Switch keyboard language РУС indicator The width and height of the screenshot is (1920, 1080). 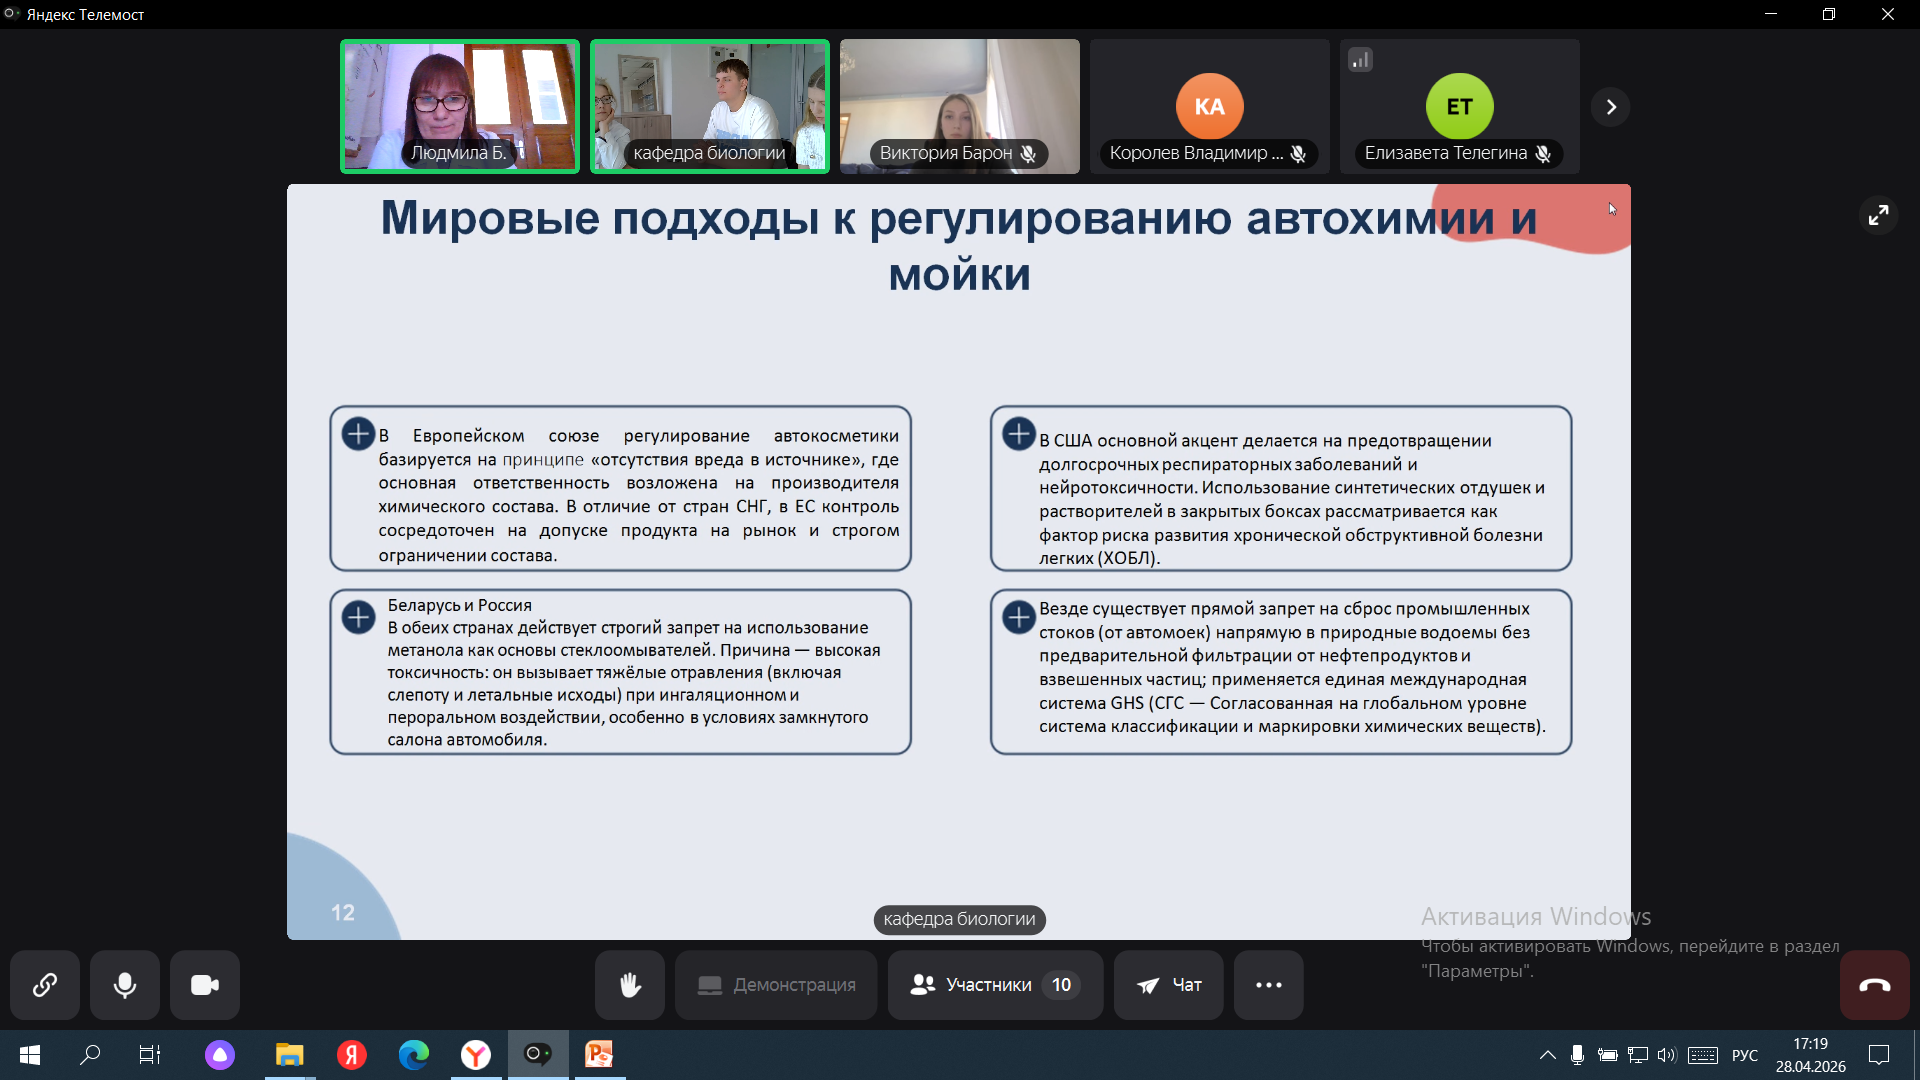[1744, 1055]
